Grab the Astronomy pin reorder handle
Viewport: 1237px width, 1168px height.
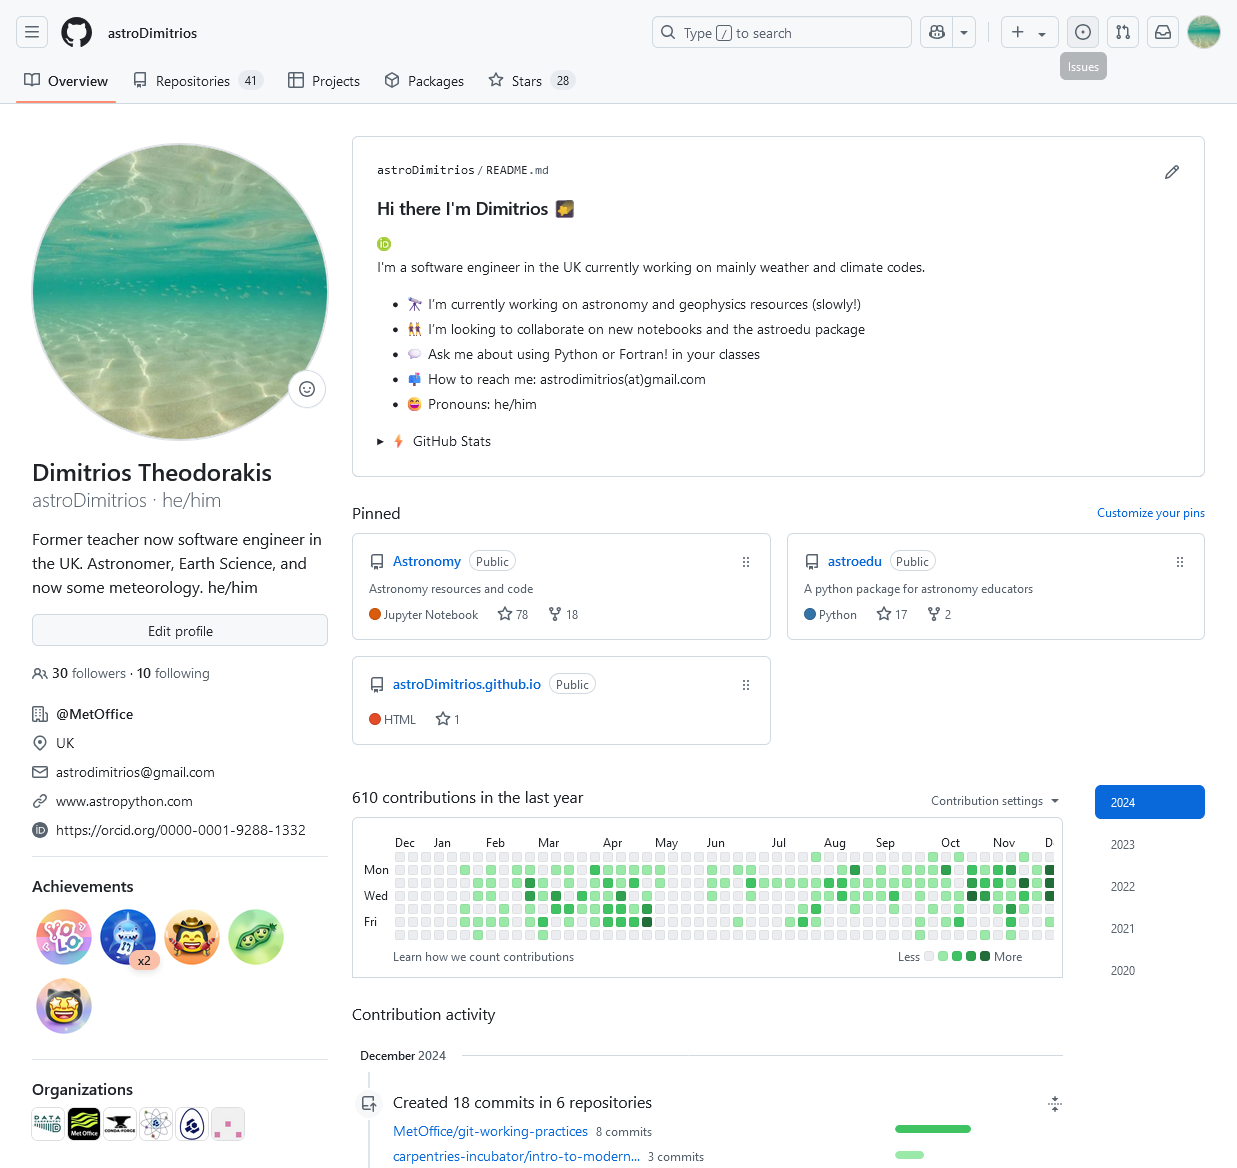click(746, 562)
